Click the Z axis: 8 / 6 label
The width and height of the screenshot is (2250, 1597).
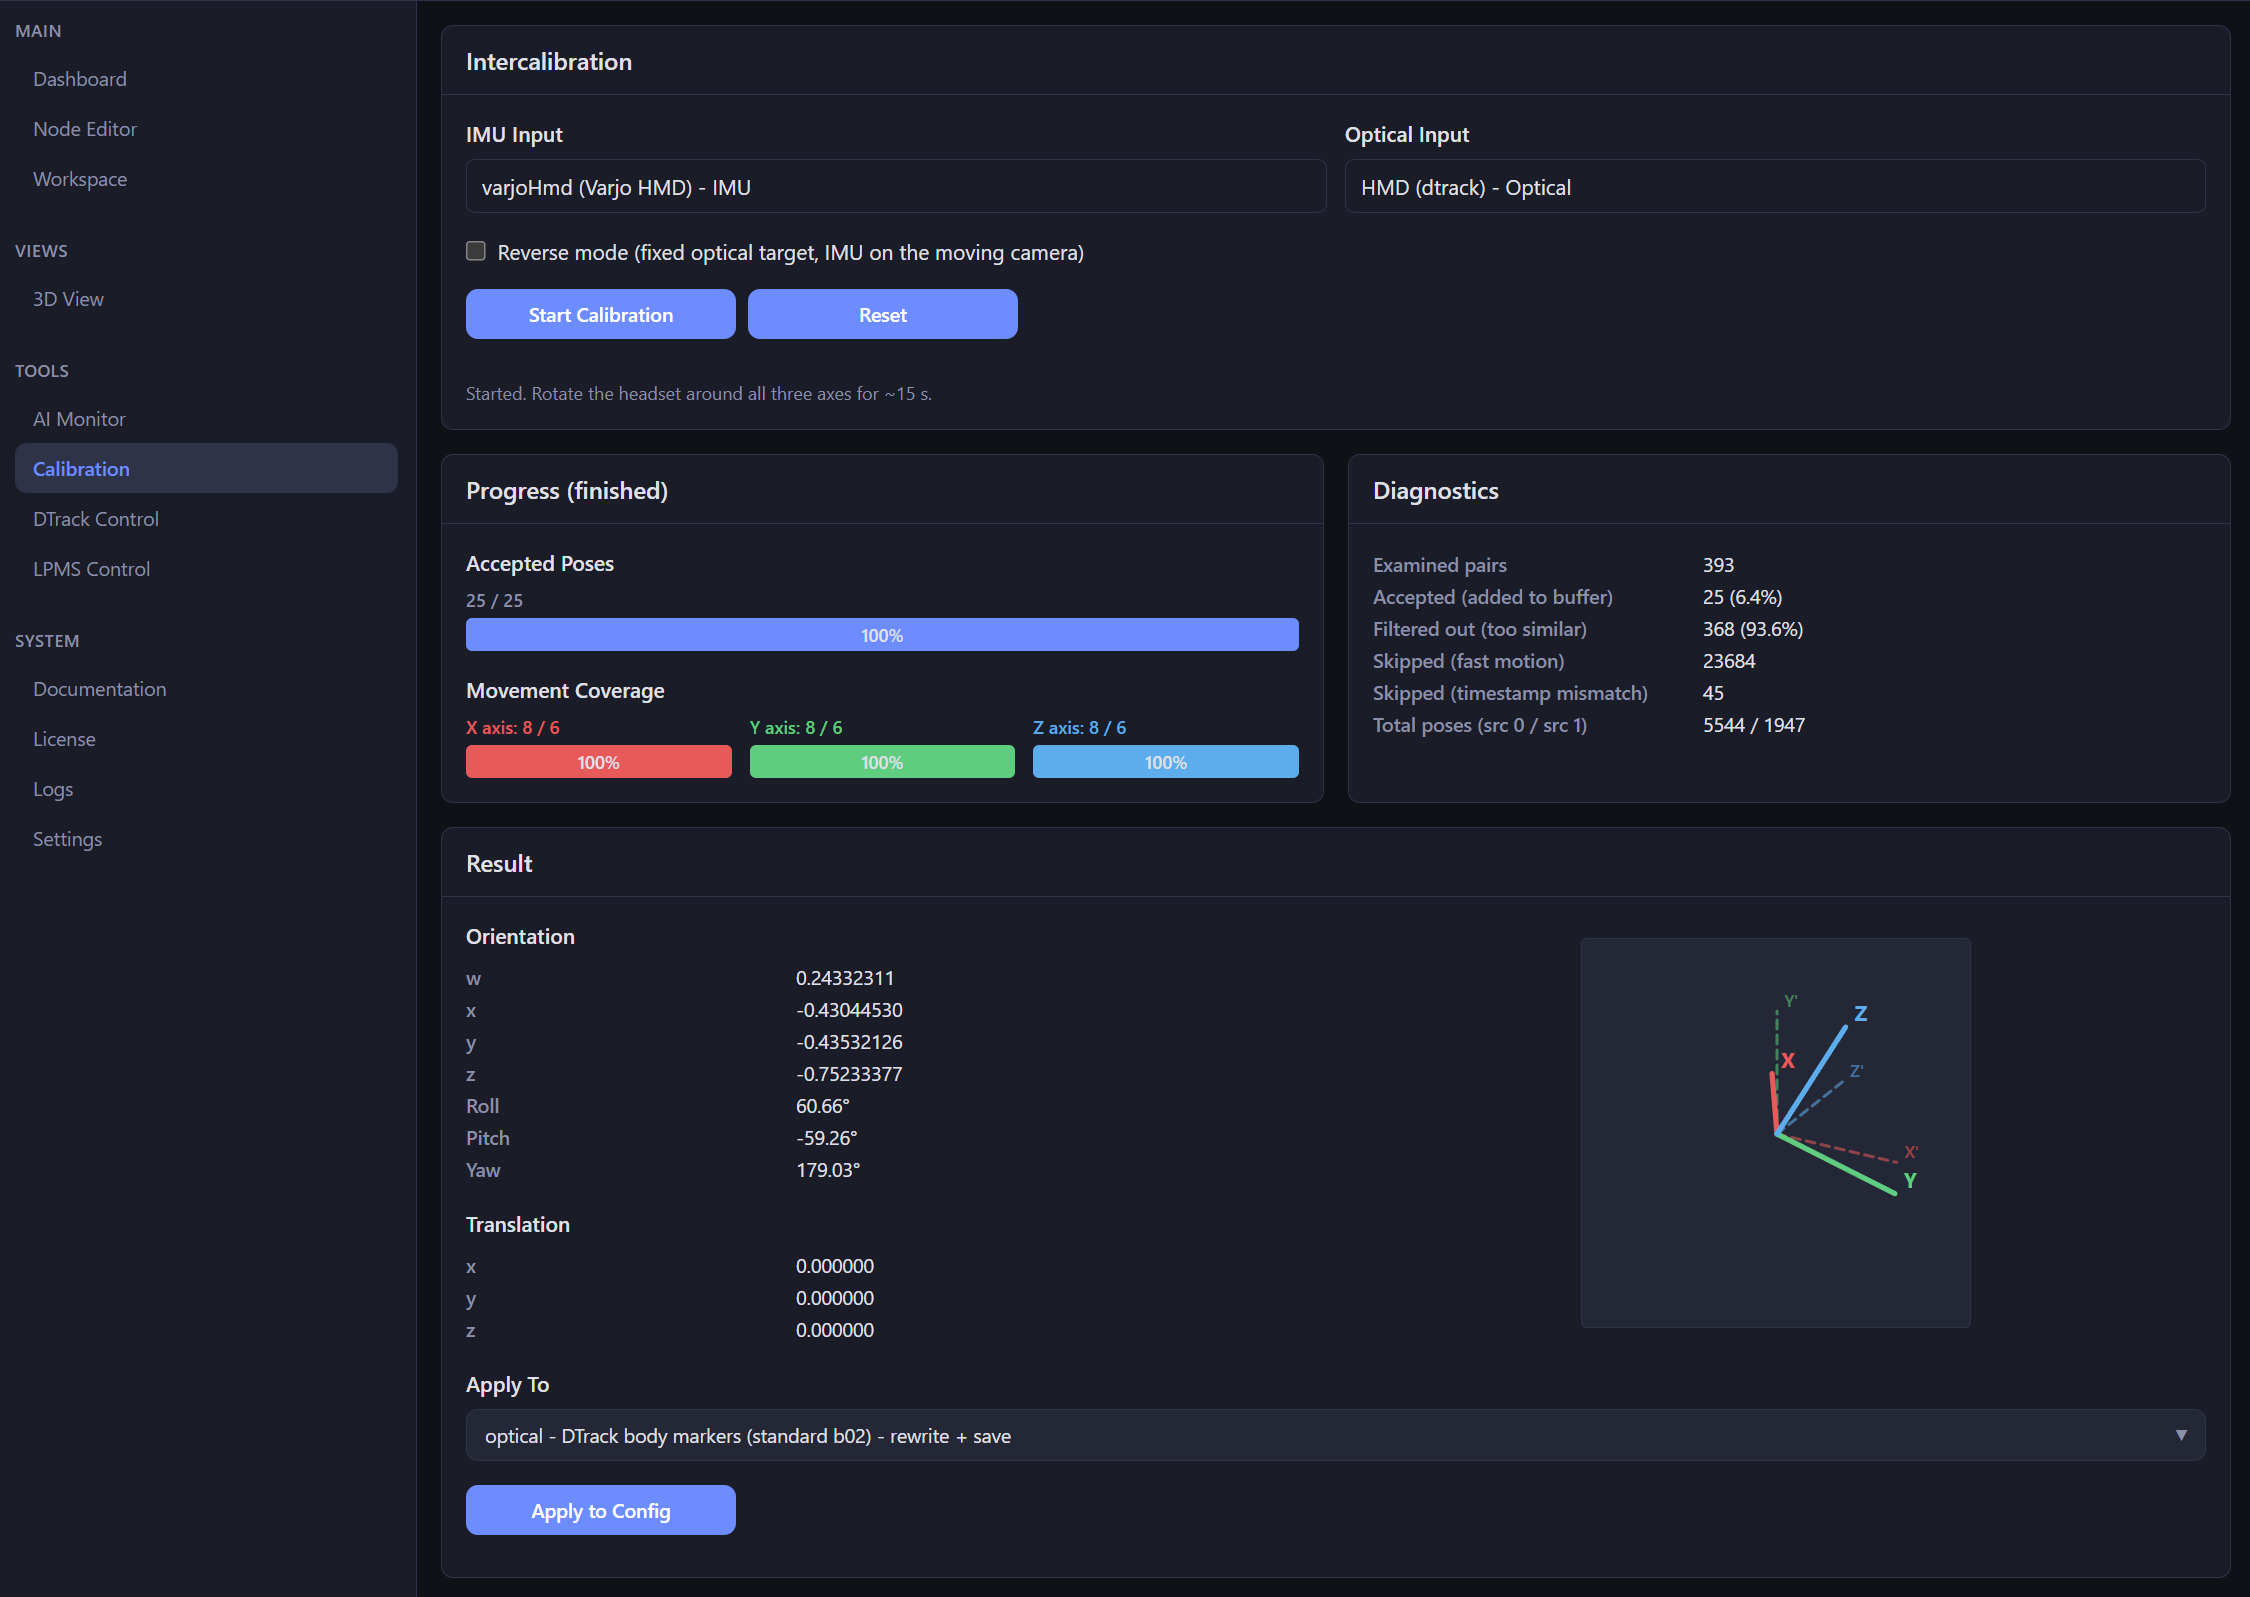[x=1079, y=727]
